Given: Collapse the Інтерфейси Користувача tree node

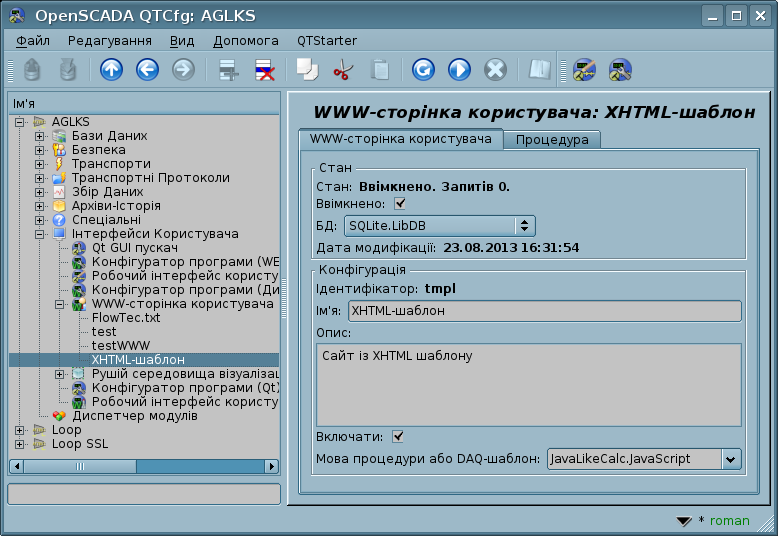Looking at the screenshot, I should click(x=39, y=234).
